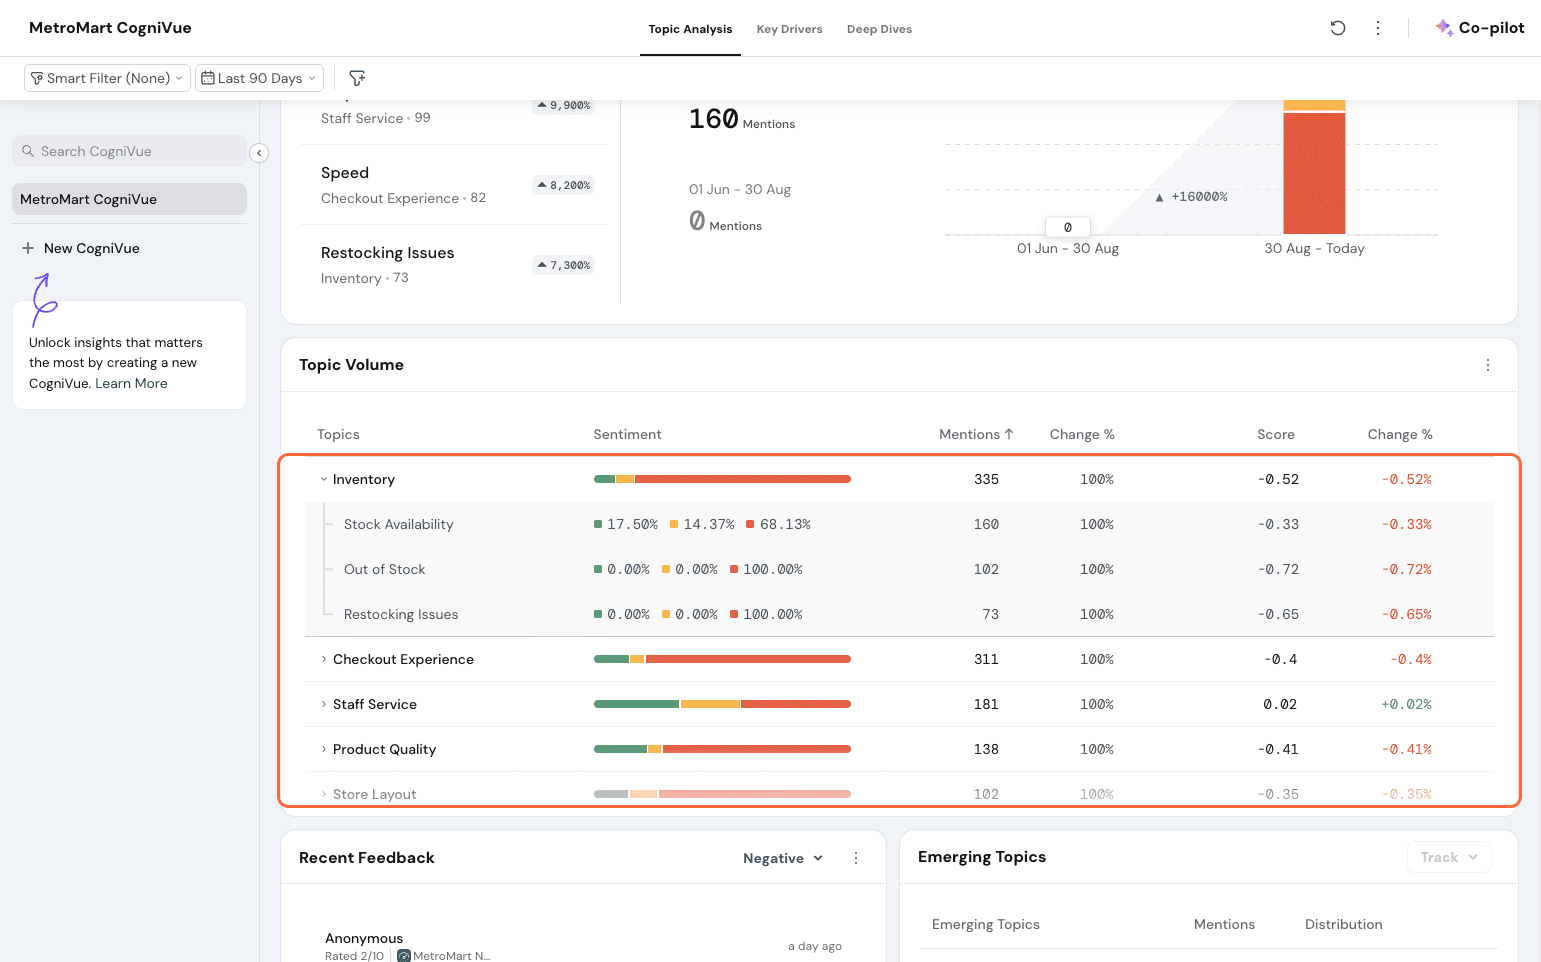Viewport: 1541px width, 962px height.
Task: Switch to the Key Drivers tab
Action: click(x=789, y=29)
